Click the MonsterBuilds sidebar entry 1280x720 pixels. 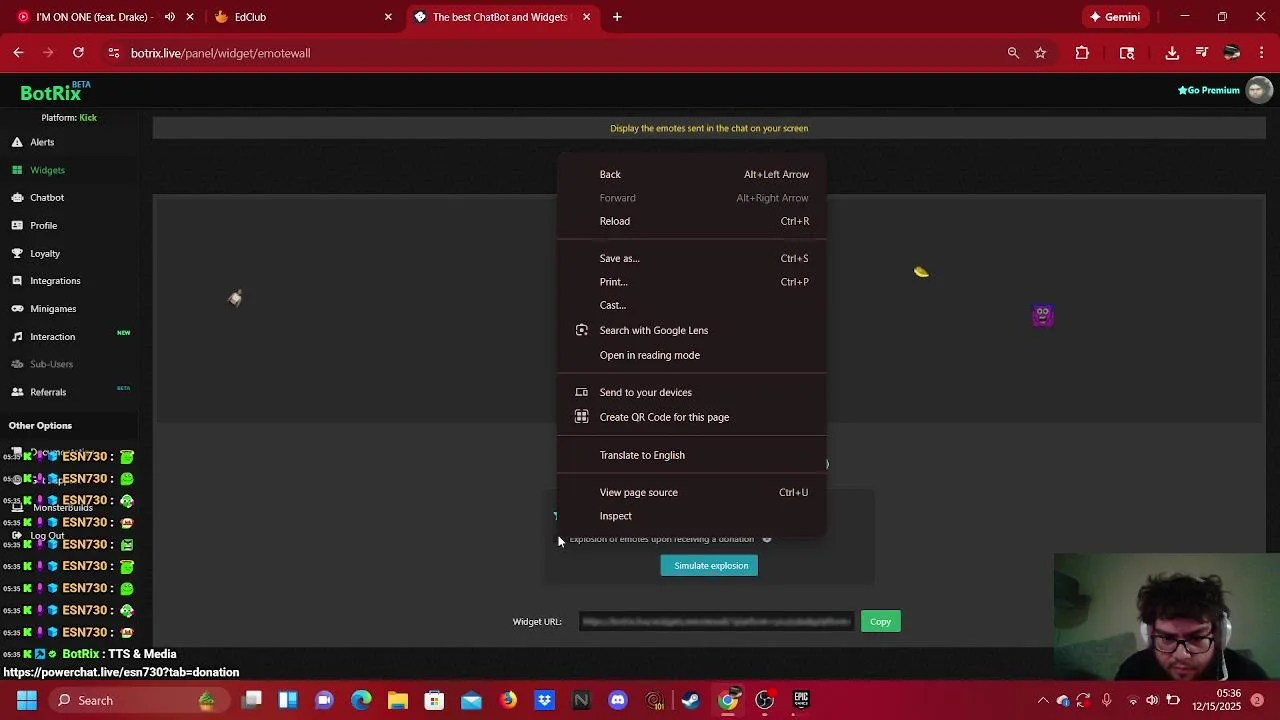point(62,508)
